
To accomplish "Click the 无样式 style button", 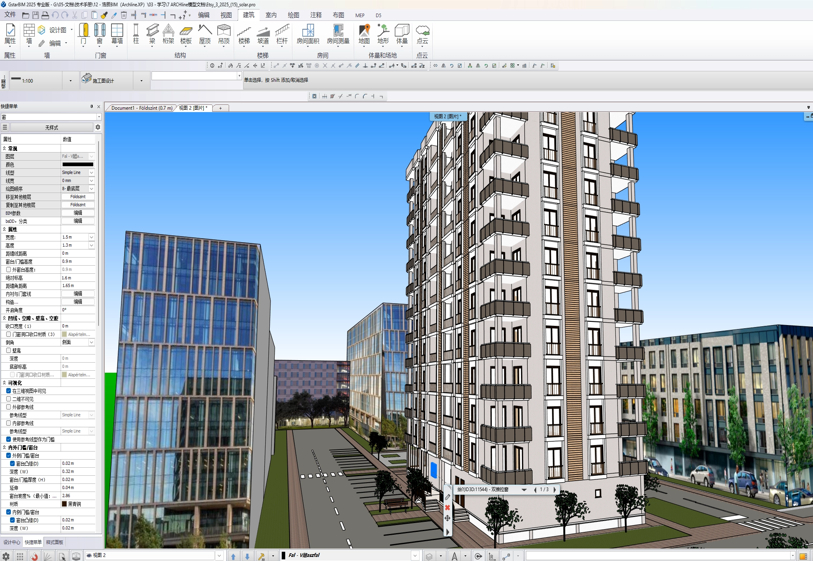I will click(51, 127).
